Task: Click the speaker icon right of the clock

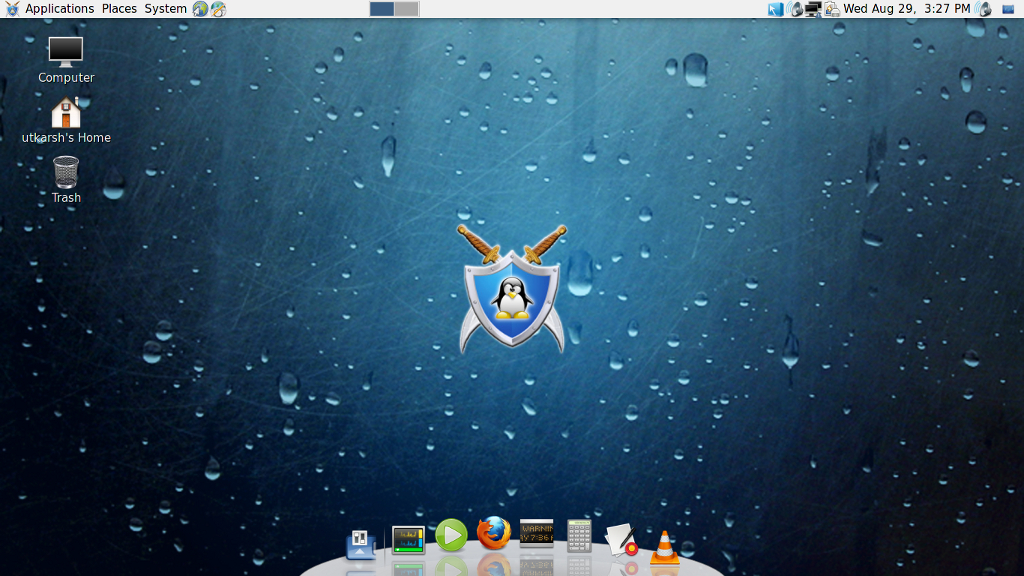Action: click(x=984, y=9)
